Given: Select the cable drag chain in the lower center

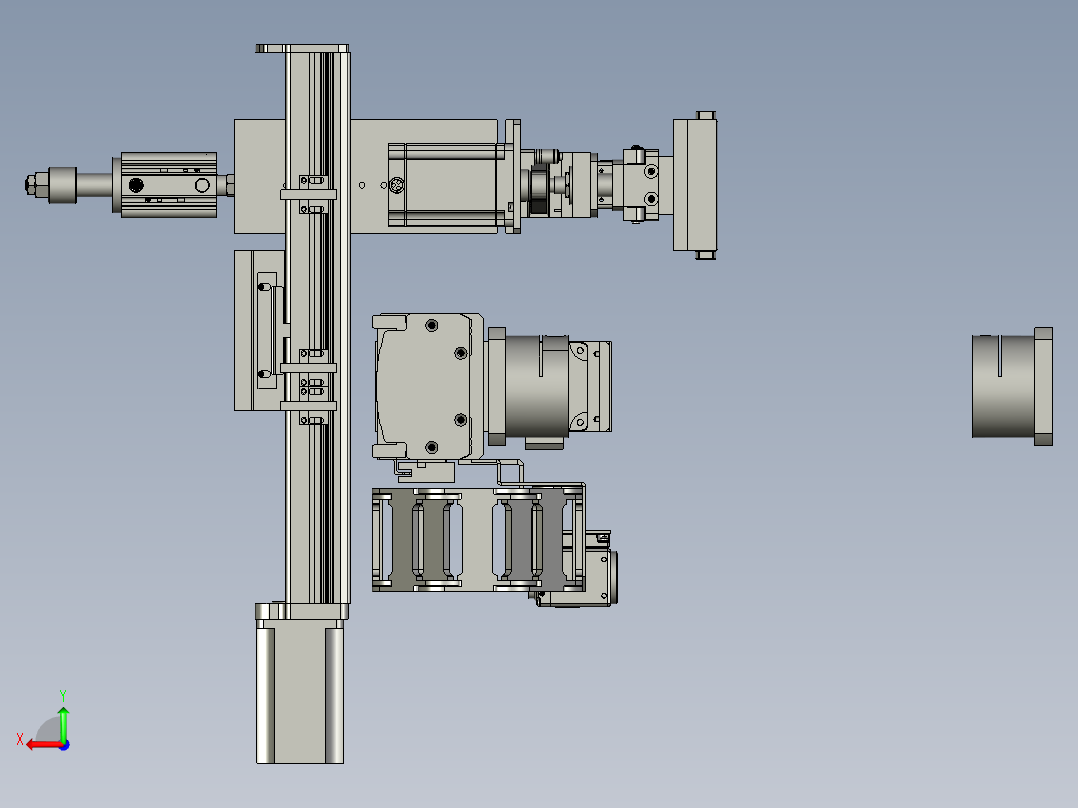Looking at the screenshot, I should (478, 539).
